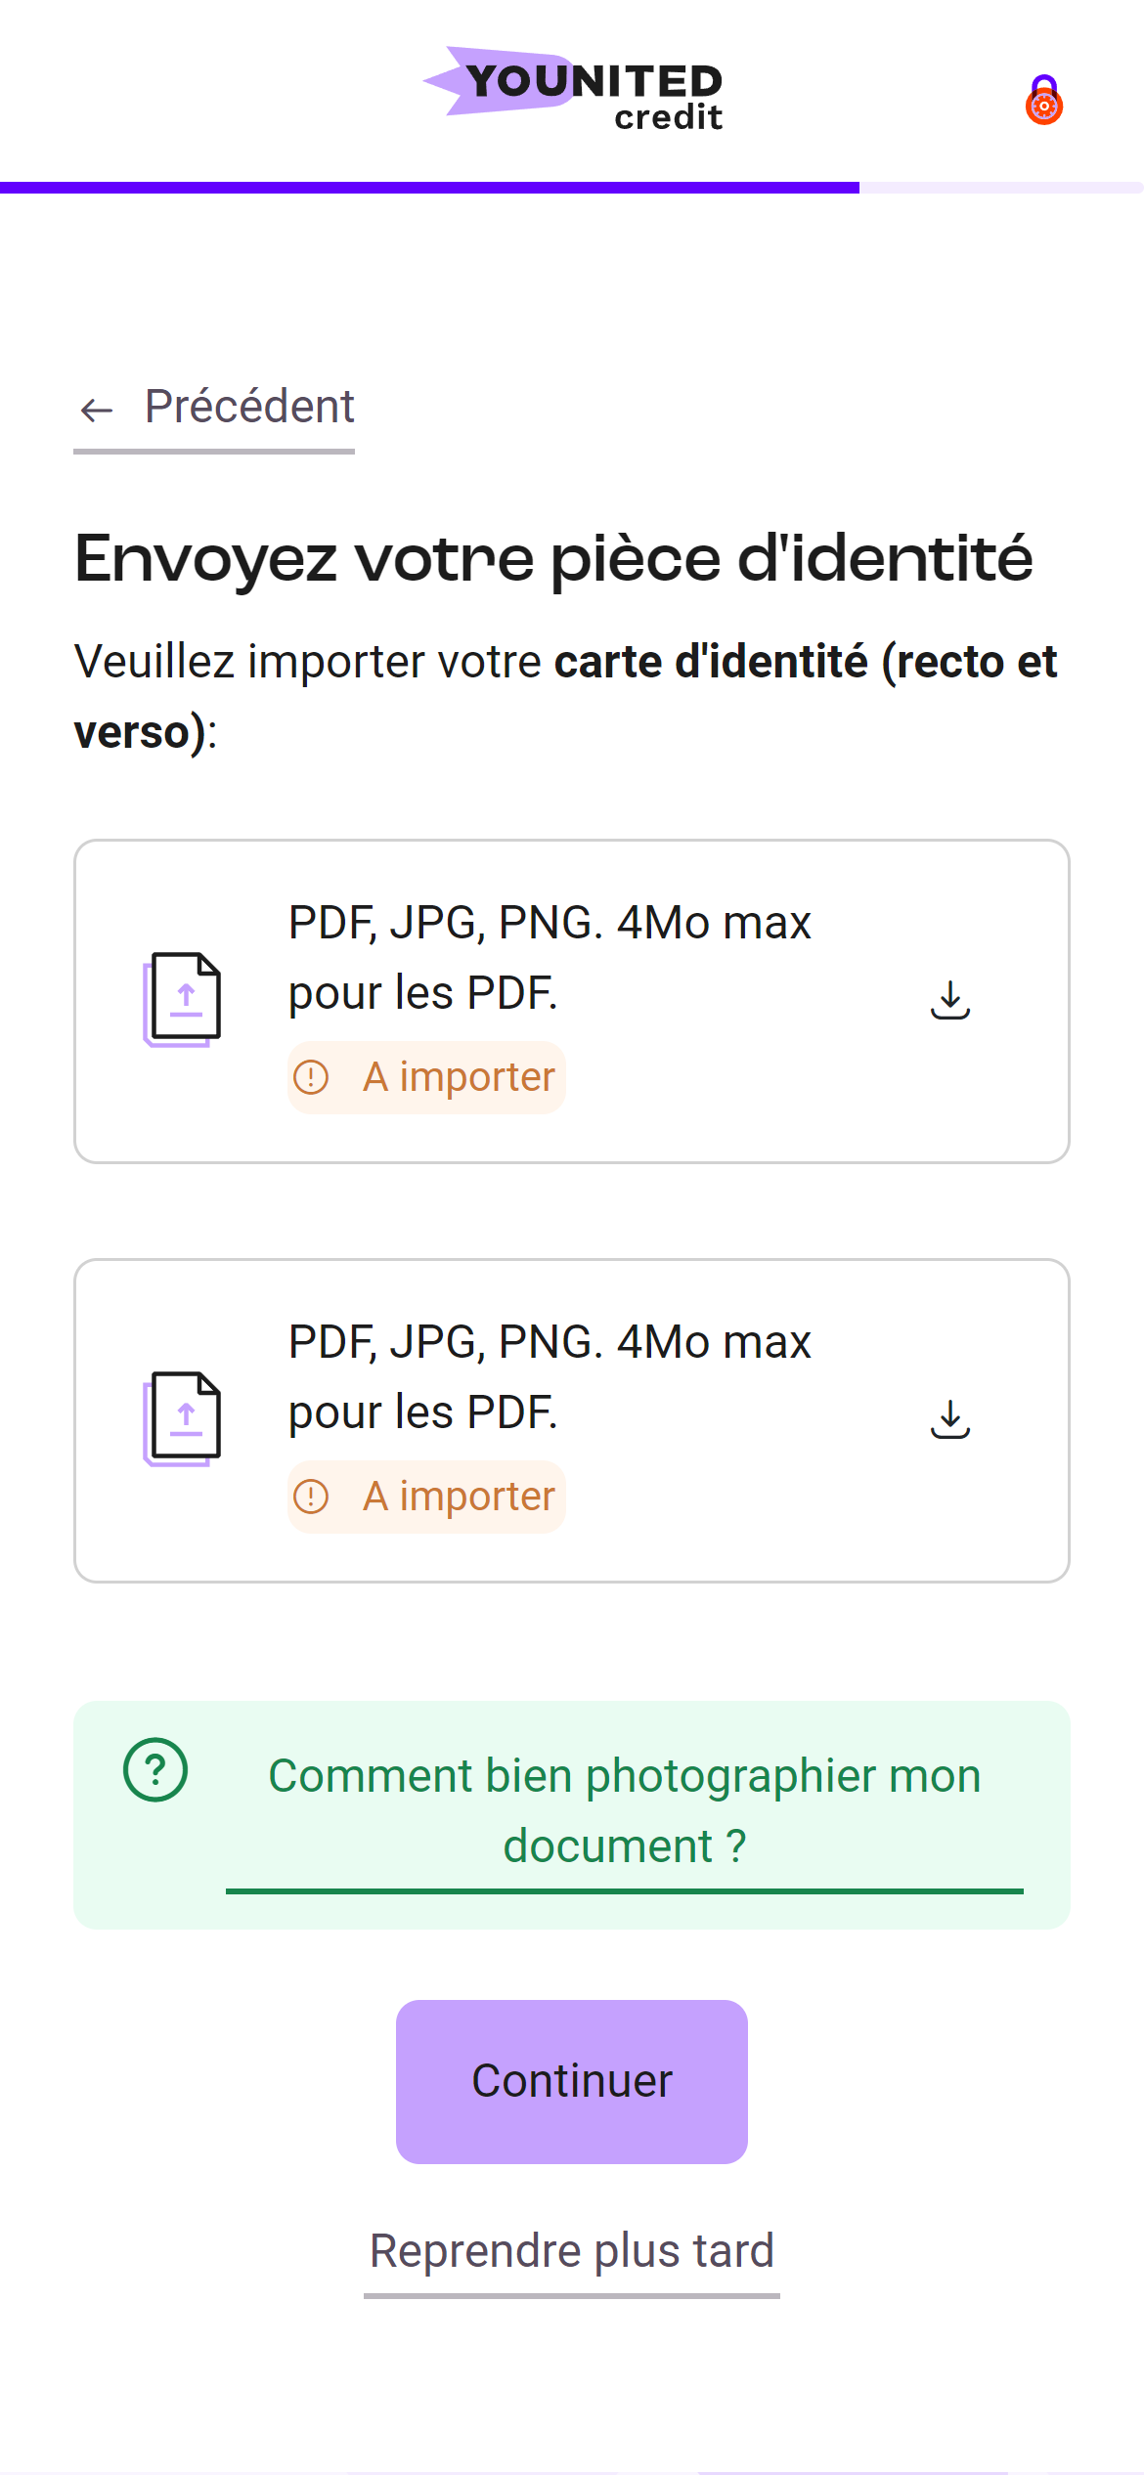Click the orange padlock icon in header
This screenshot has width=1144, height=2475.
click(1043, 100)
